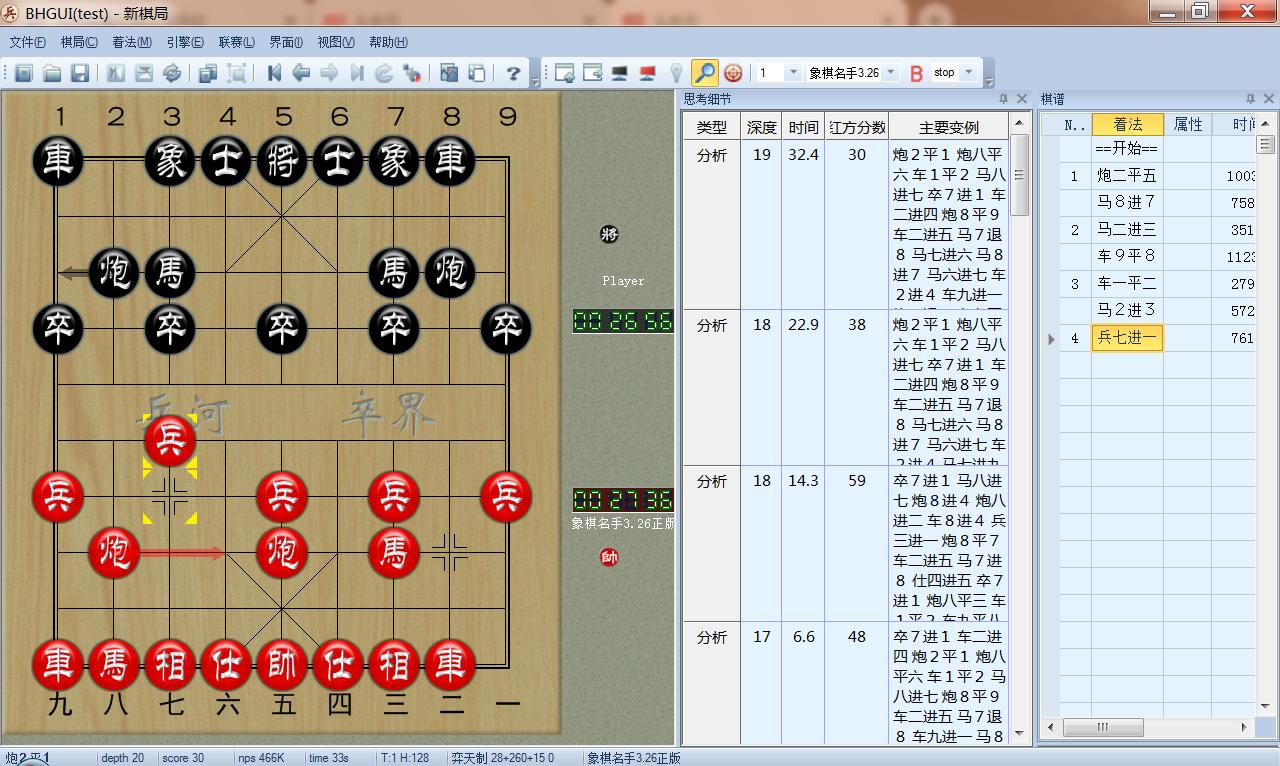
Task: Click the lightbulb hint icon
Action: click(x=677, y=72)
